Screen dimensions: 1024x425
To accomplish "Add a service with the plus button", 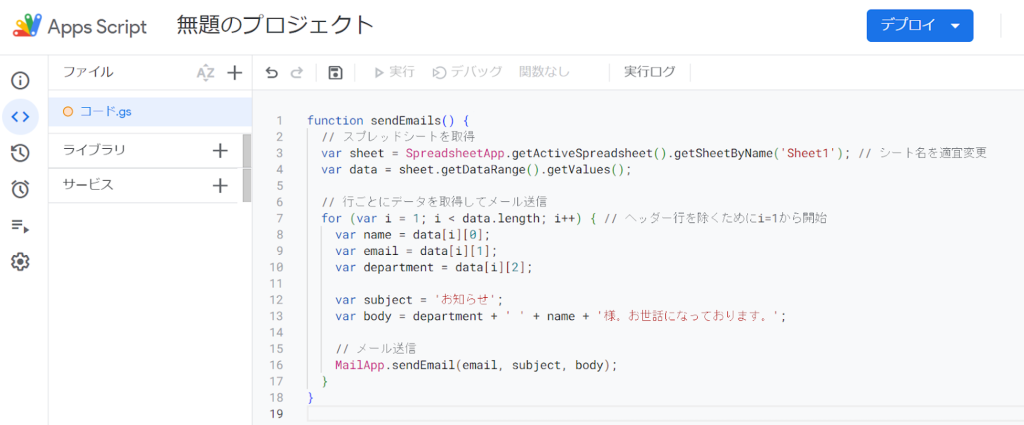I will click(221, 185).
